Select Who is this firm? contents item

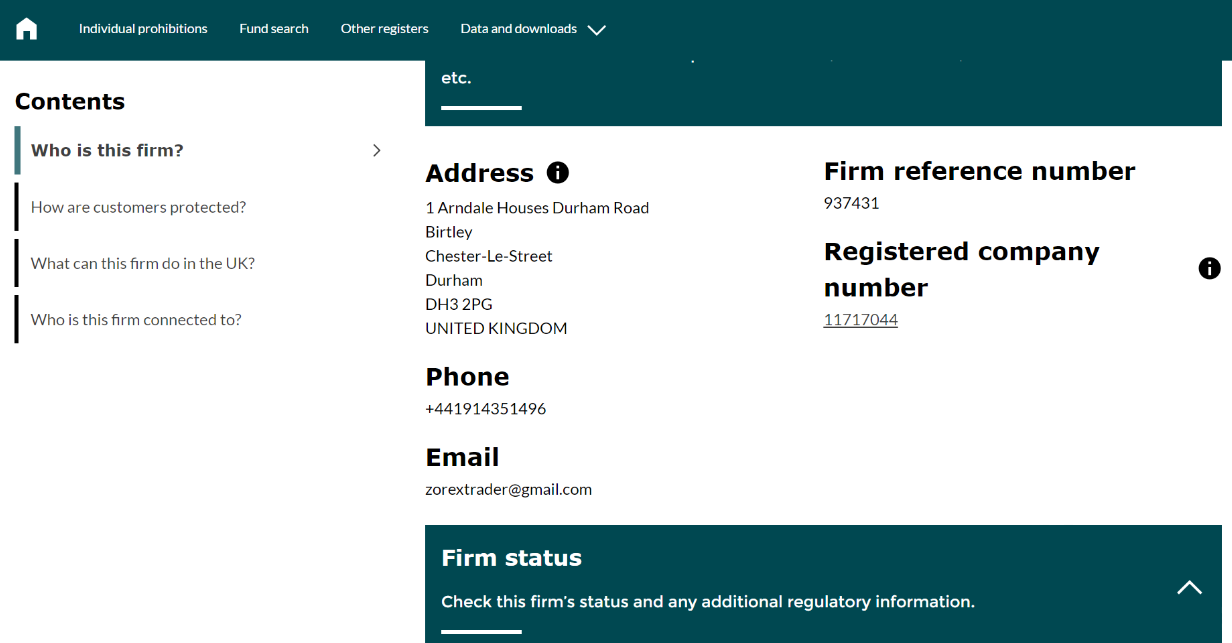coord(107,150)
